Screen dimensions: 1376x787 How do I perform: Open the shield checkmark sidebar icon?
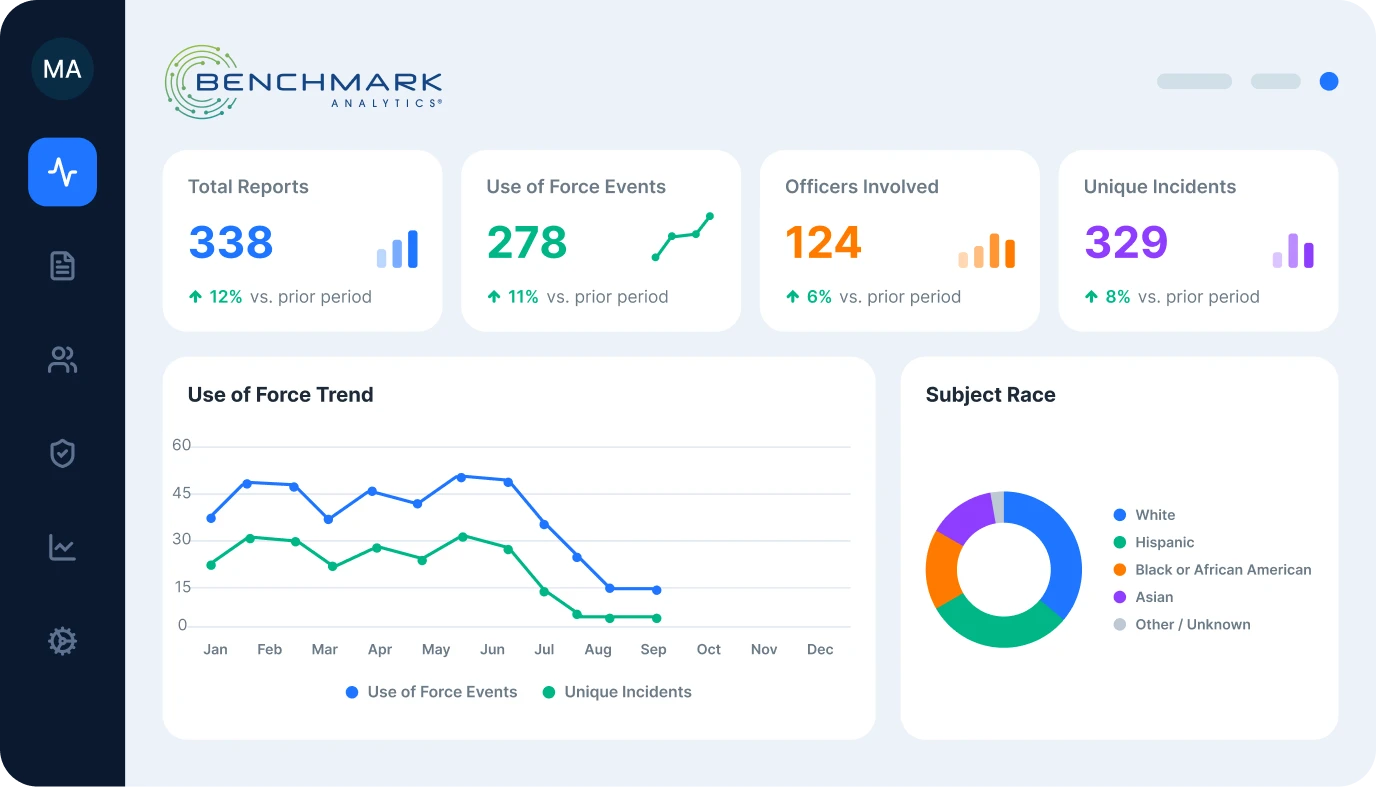pos(62,453)
